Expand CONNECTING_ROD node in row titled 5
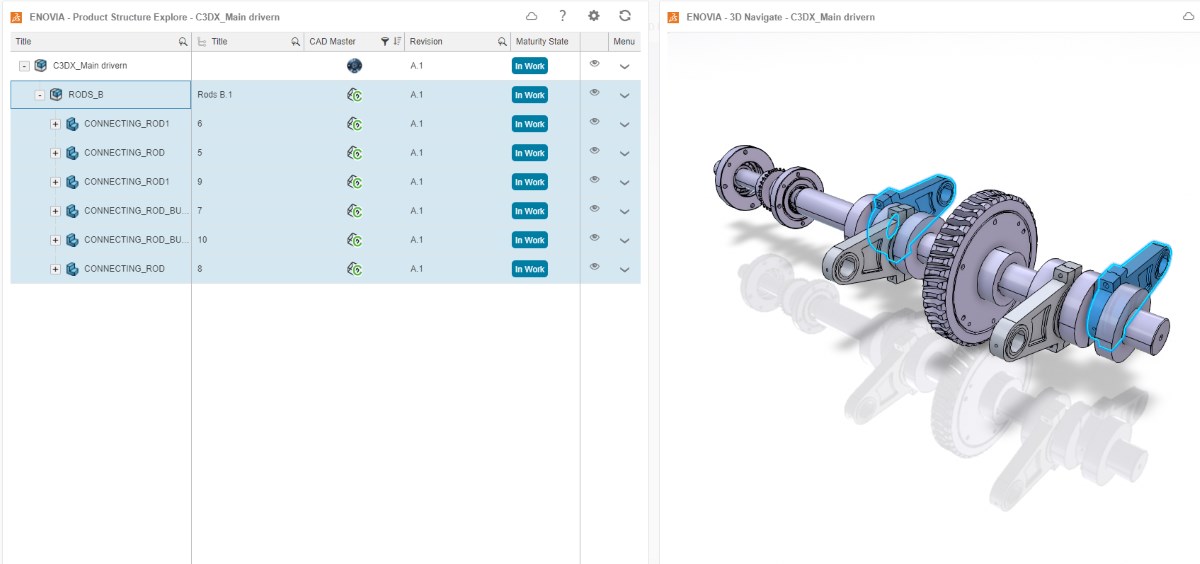The image size is (1200, 564). (56, 153)
